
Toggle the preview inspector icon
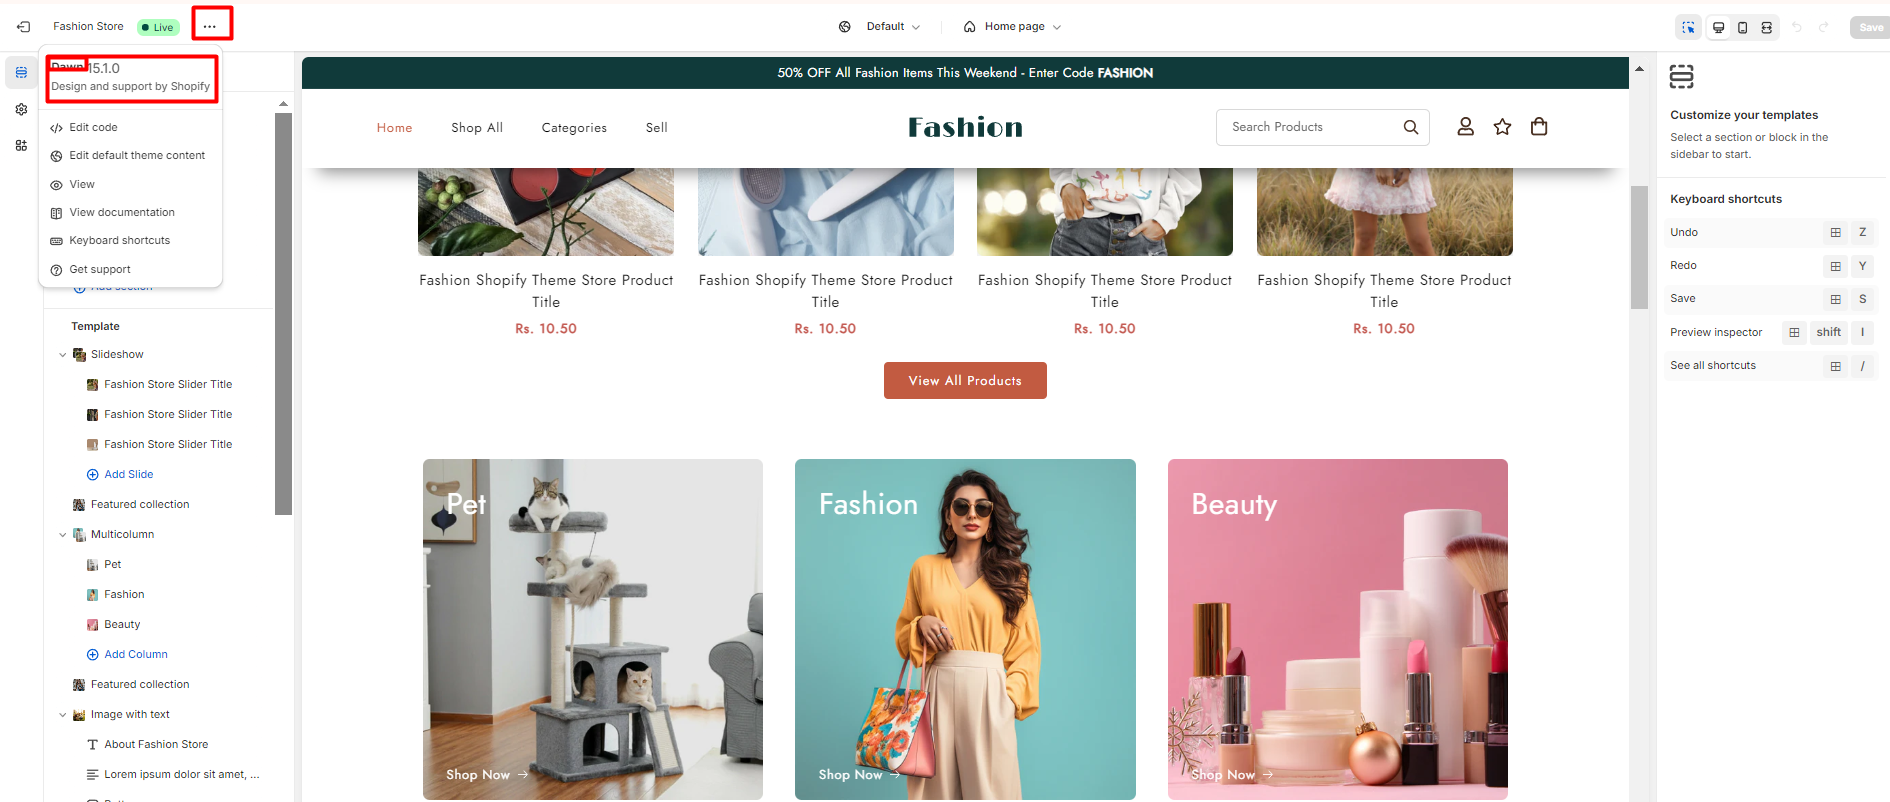1688,27
